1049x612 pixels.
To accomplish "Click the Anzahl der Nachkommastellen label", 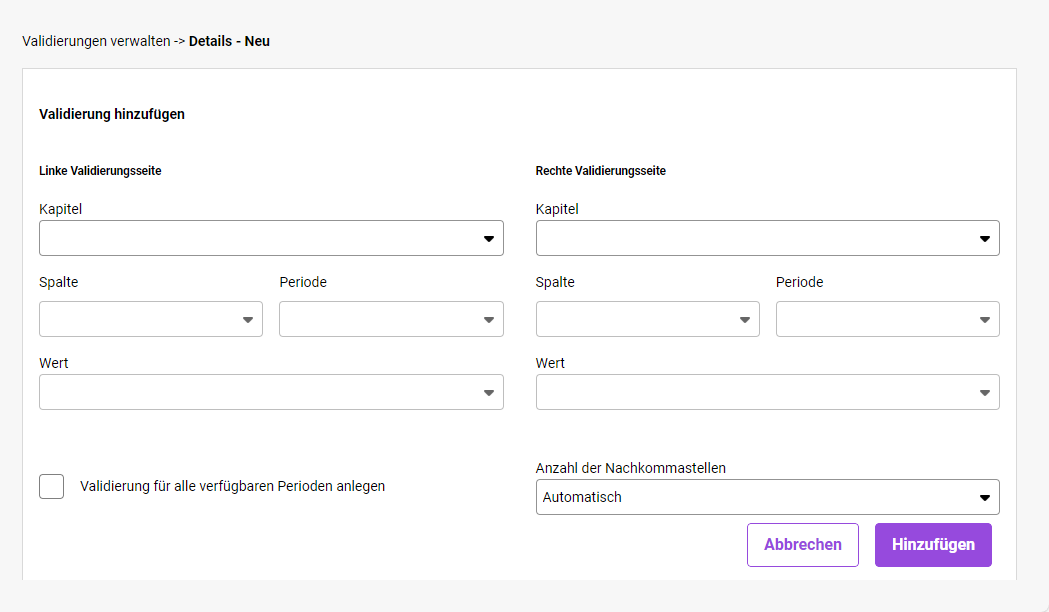I will pyautogui.click(x=631, y=468).
